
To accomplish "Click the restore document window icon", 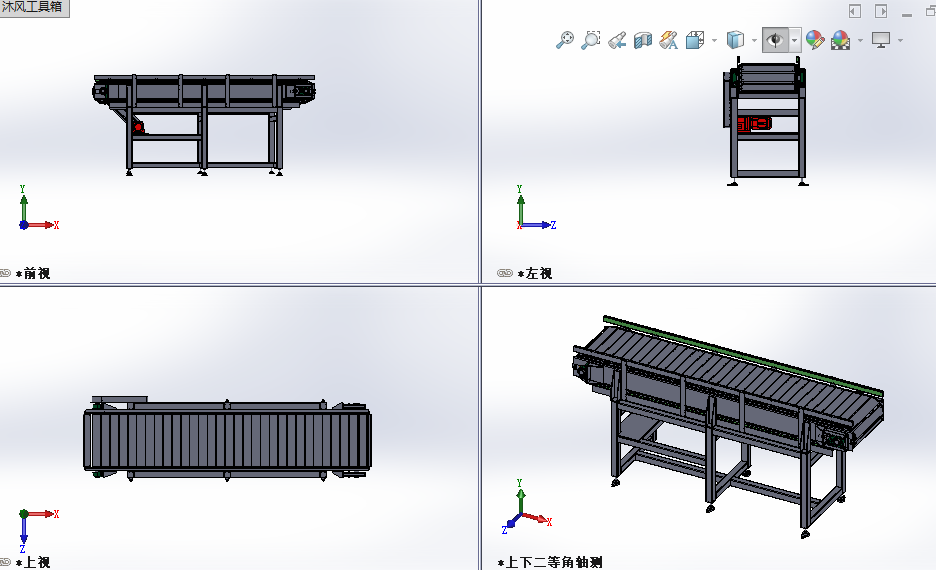I will 931,11.
